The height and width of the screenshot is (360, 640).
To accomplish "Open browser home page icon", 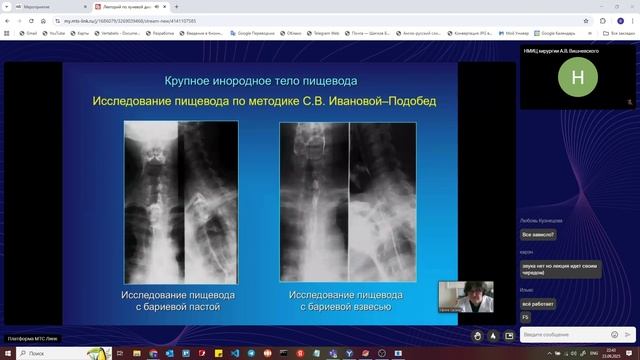I will click(x=43, y=21).
